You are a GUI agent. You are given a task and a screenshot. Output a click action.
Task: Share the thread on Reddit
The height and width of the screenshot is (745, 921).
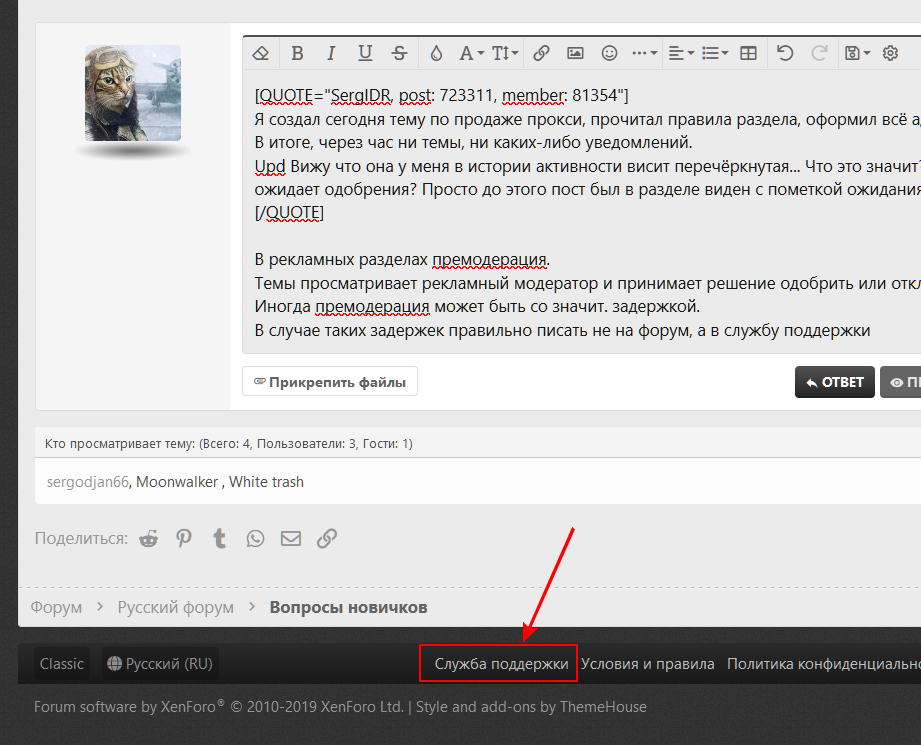(x=149, y=538)
